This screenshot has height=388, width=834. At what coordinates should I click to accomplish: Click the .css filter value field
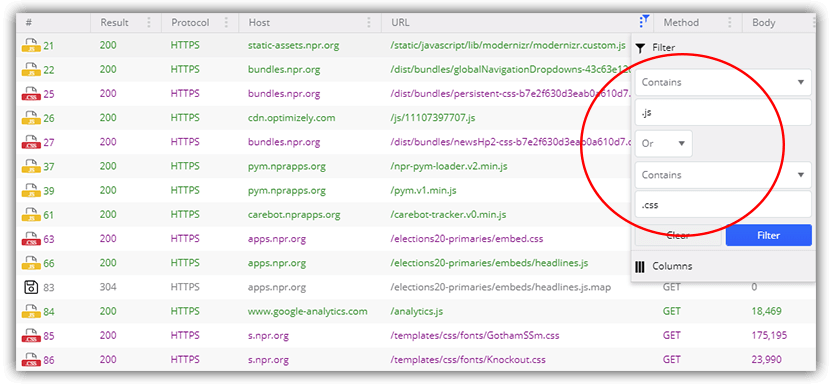pyautogui.click(x=723, y=204)
